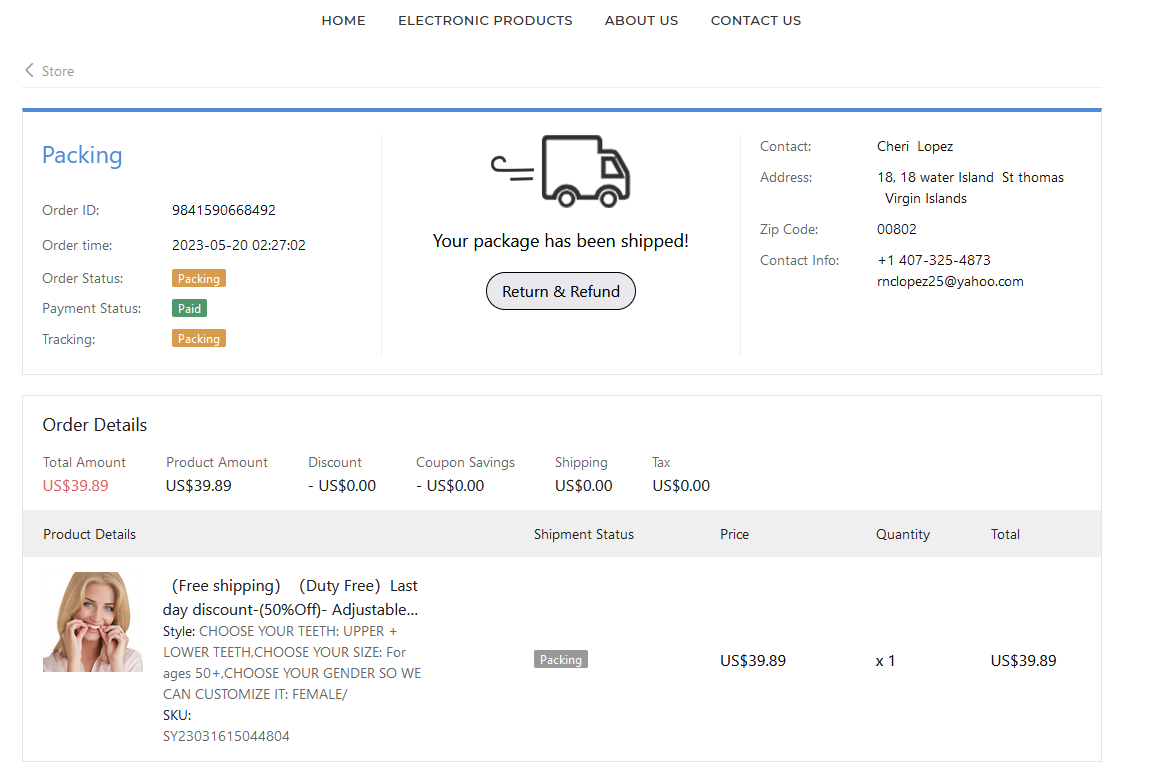Open the CONTACT US page
This screenshot has width=1175, height=782.
755,20
